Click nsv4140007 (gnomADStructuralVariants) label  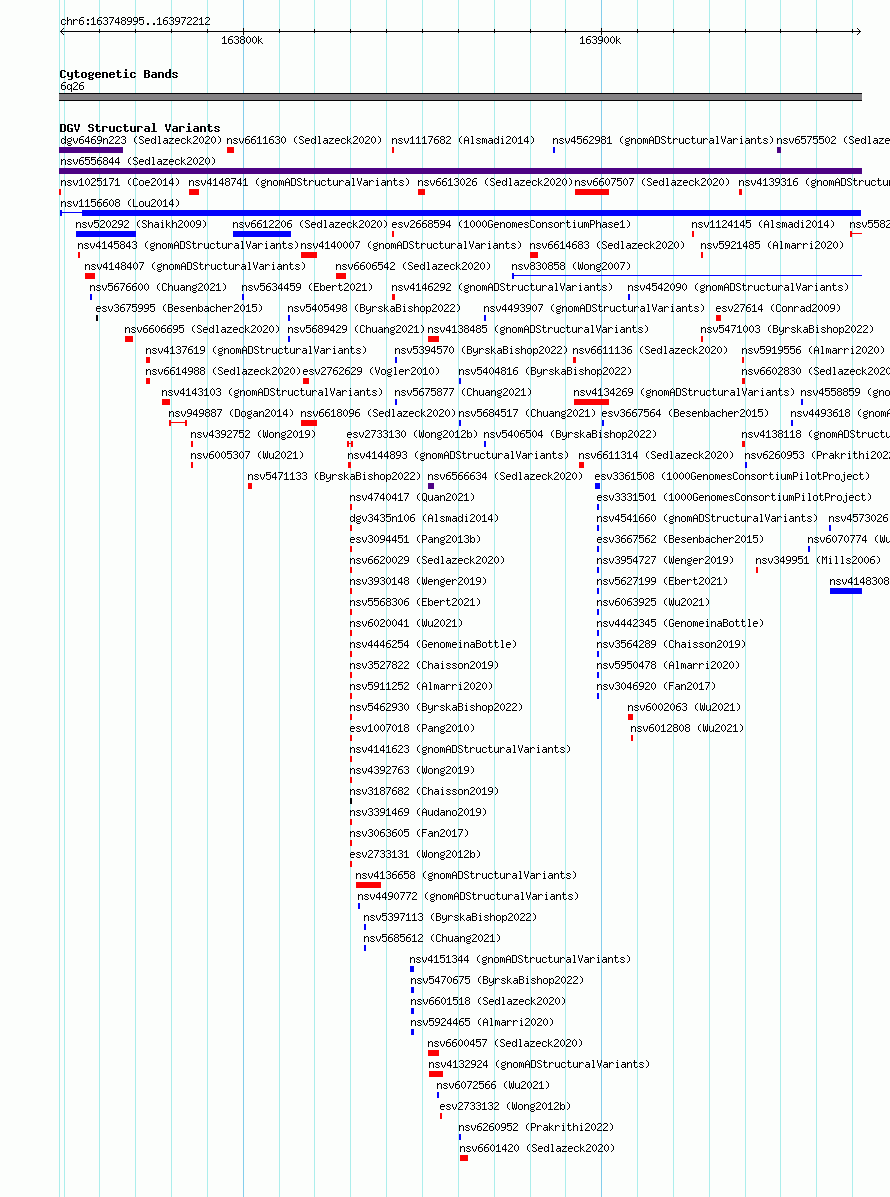click(411, 245)
